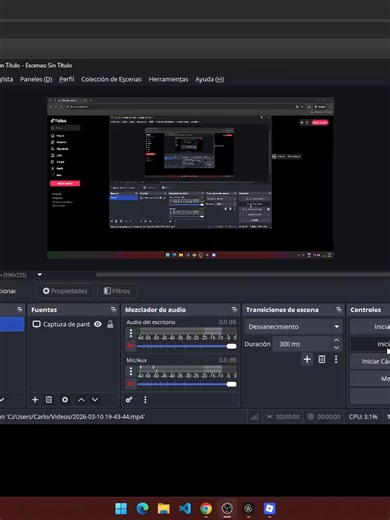Click the Propiedades button

click(x=65, y=291)
